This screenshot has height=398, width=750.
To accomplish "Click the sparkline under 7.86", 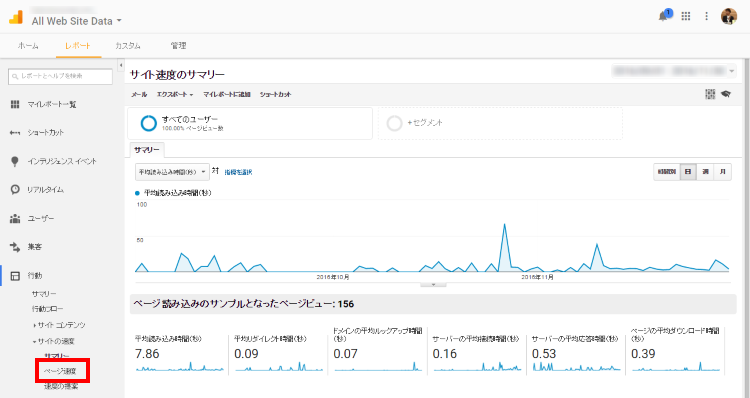I will (x=179, y=367).
